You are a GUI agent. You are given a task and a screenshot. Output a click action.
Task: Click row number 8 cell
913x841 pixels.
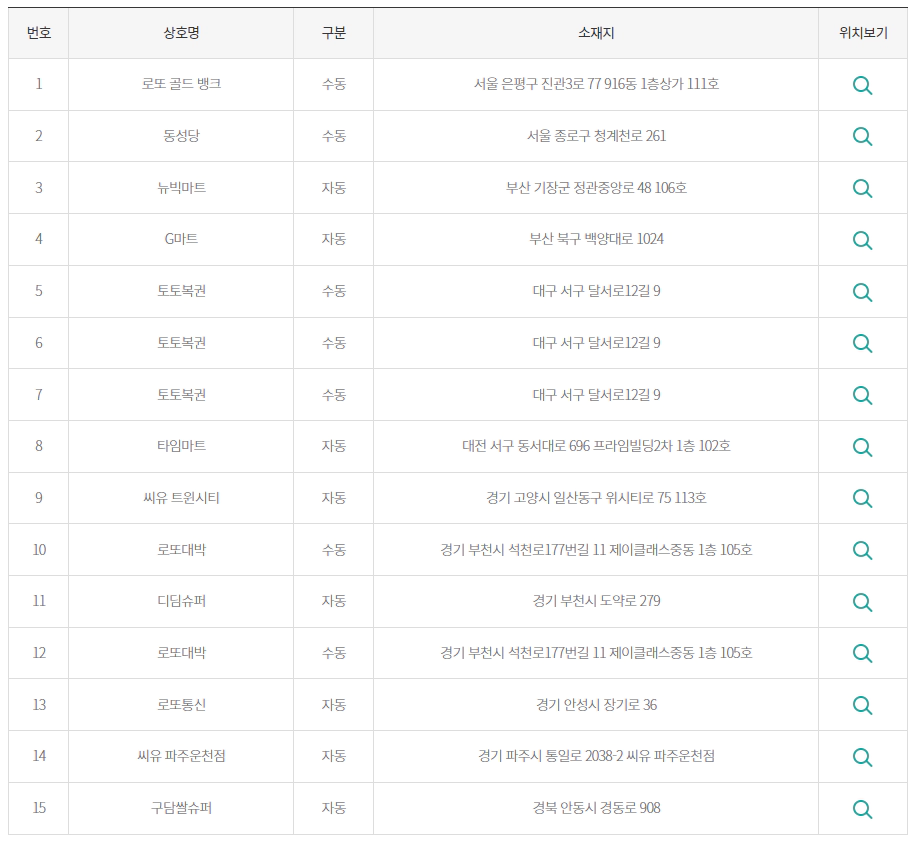(x=39, y=446)
